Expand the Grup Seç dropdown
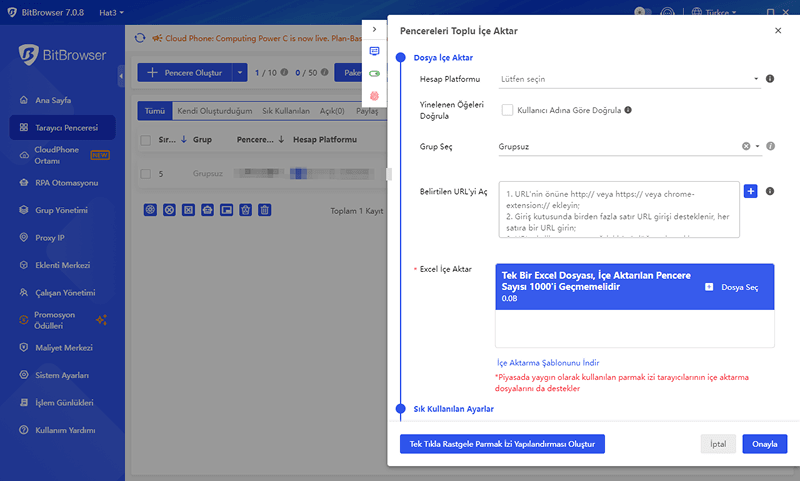This screenshot has height=481, width=800. pos(758,147)
